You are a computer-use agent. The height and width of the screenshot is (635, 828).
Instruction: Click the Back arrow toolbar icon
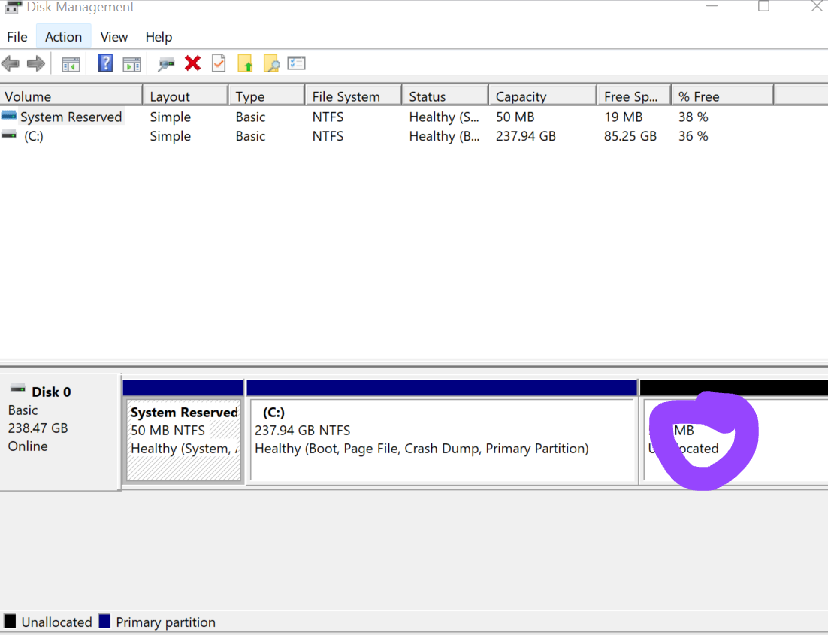click(x=11, y=64)
